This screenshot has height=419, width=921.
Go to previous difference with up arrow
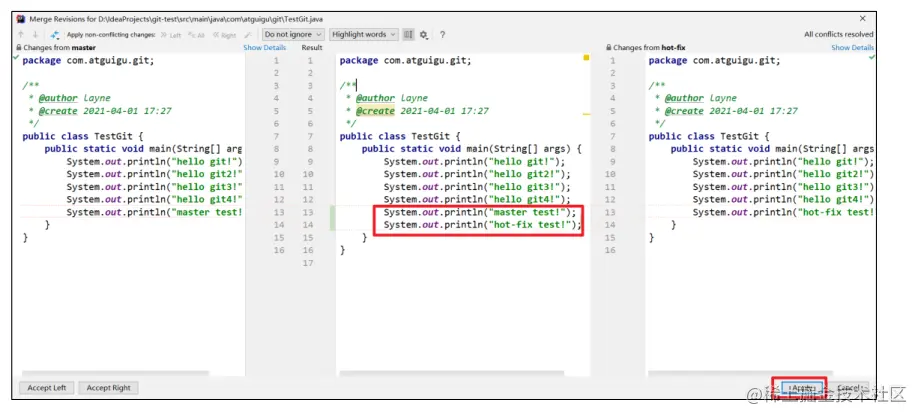[x=21, y=35]
